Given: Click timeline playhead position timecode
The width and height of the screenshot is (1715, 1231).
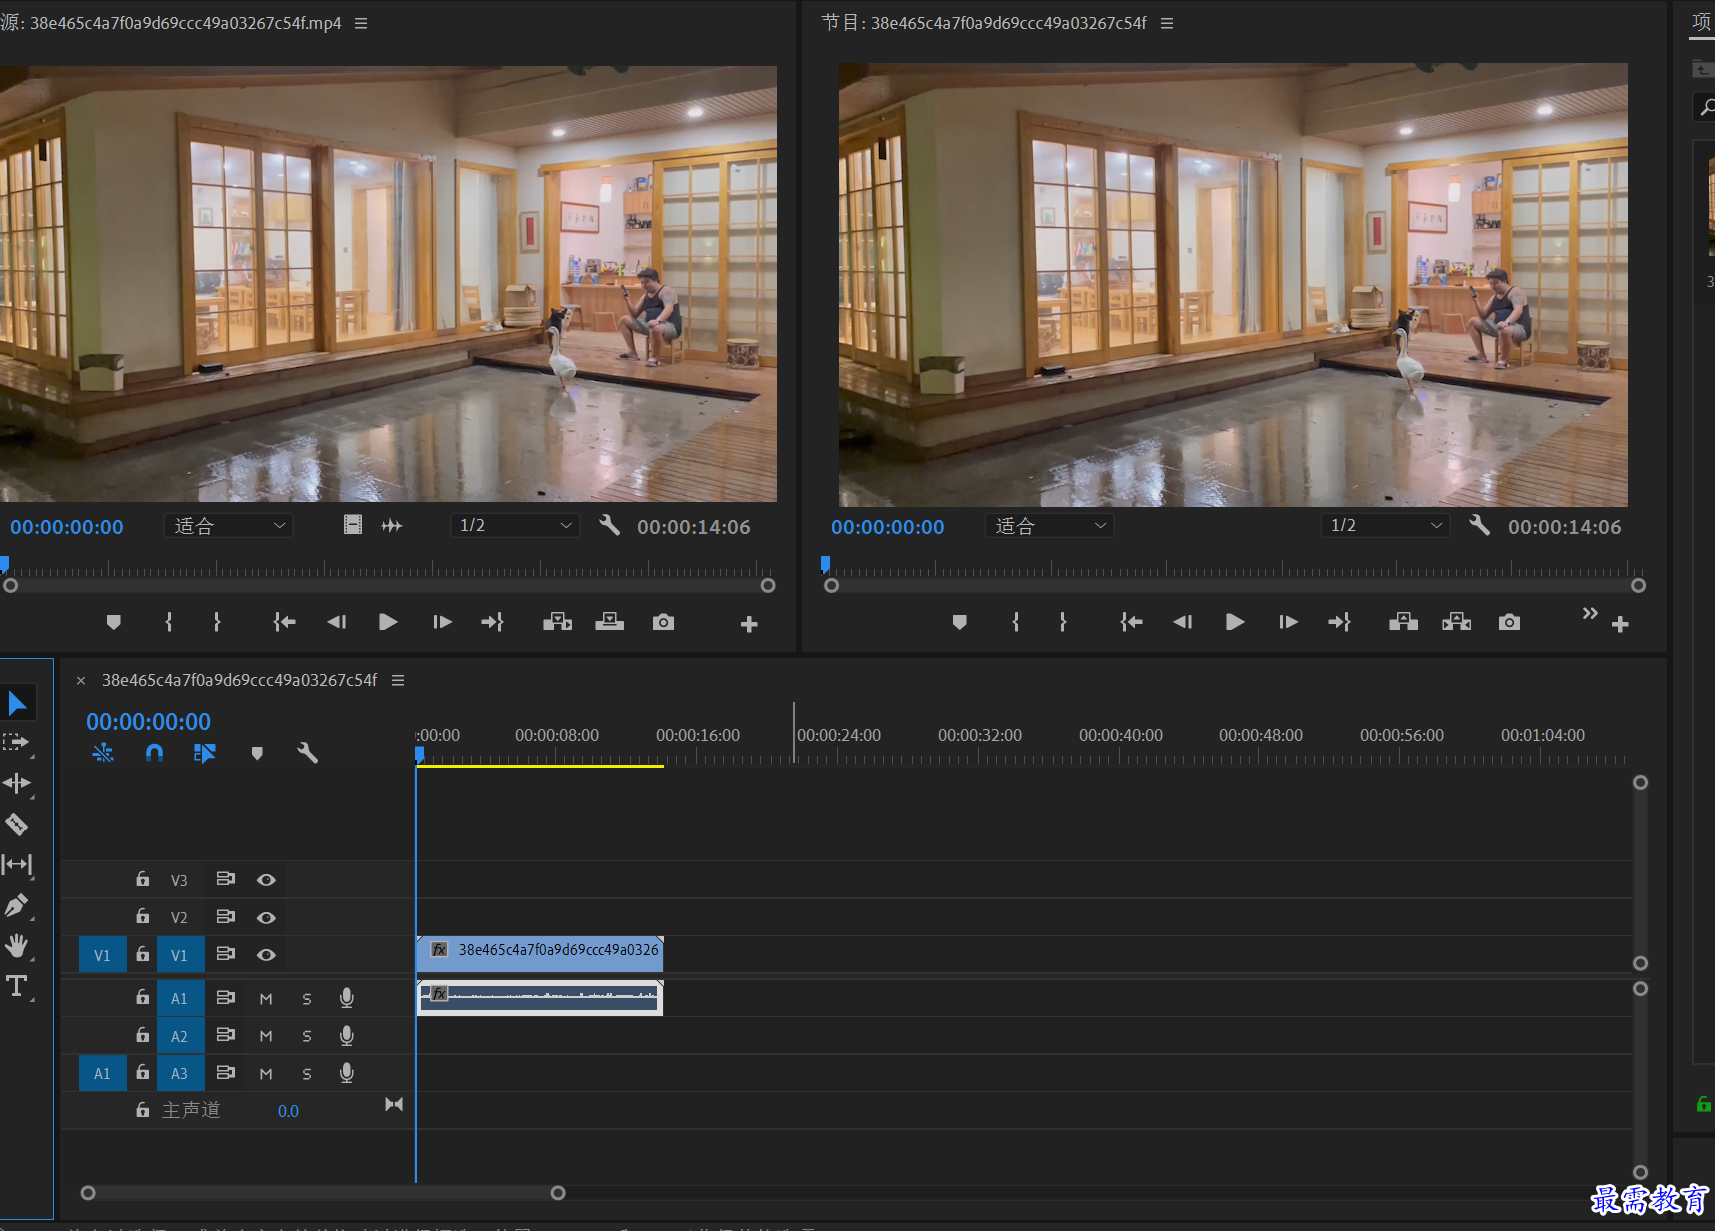Looking at the screenshot, I should 148,721.
